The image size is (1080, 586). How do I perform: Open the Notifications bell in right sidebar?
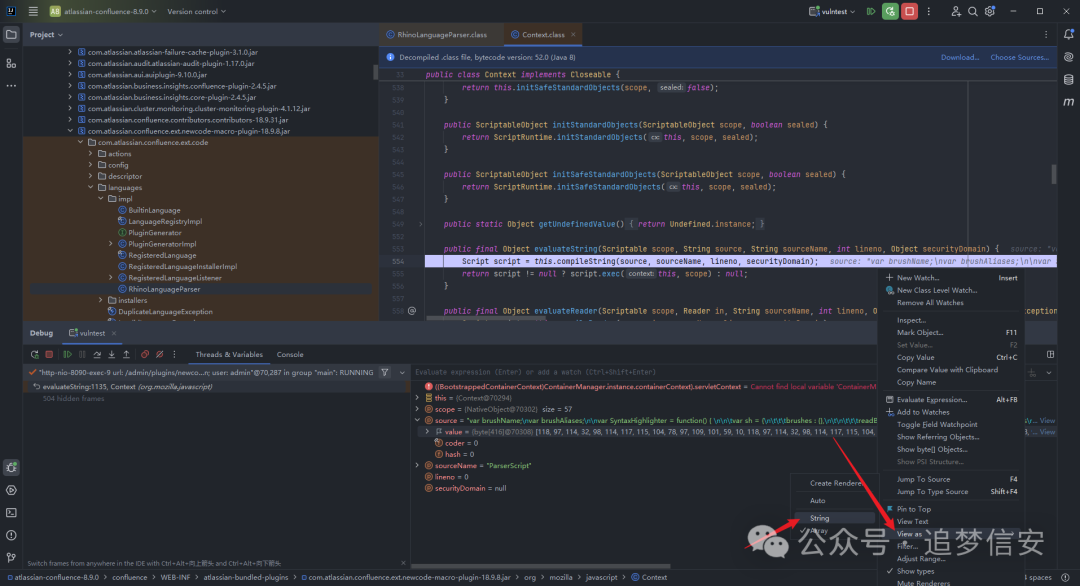pos(1068,34)
